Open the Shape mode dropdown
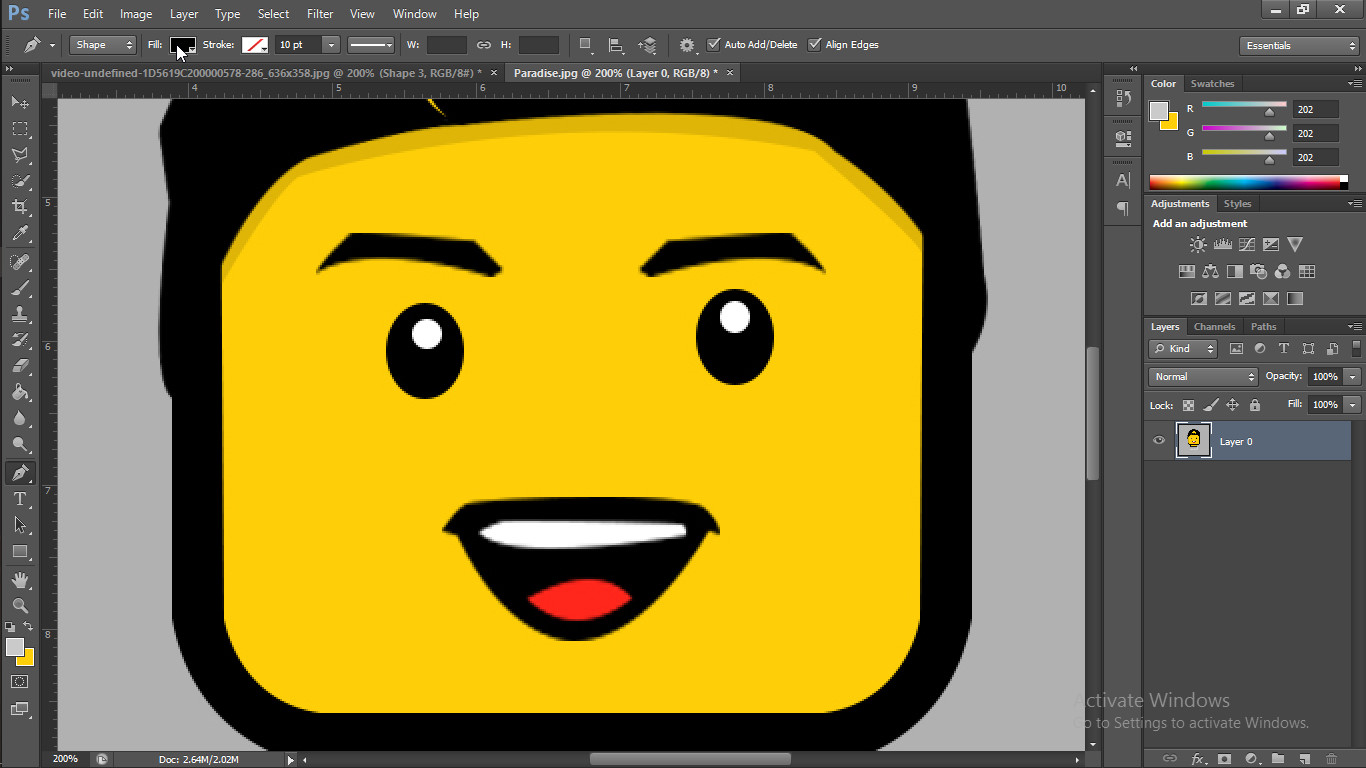 (101, 44)
